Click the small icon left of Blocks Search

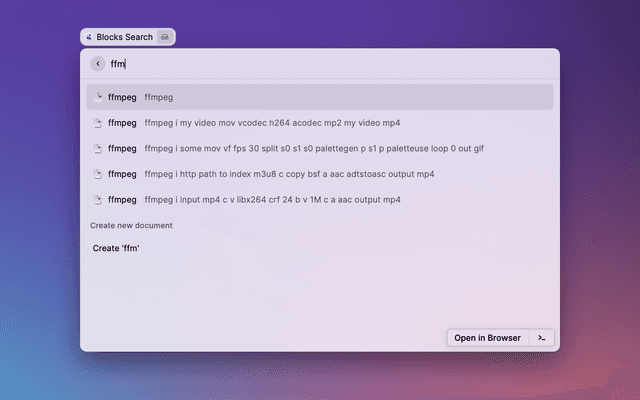coord(89,37)
